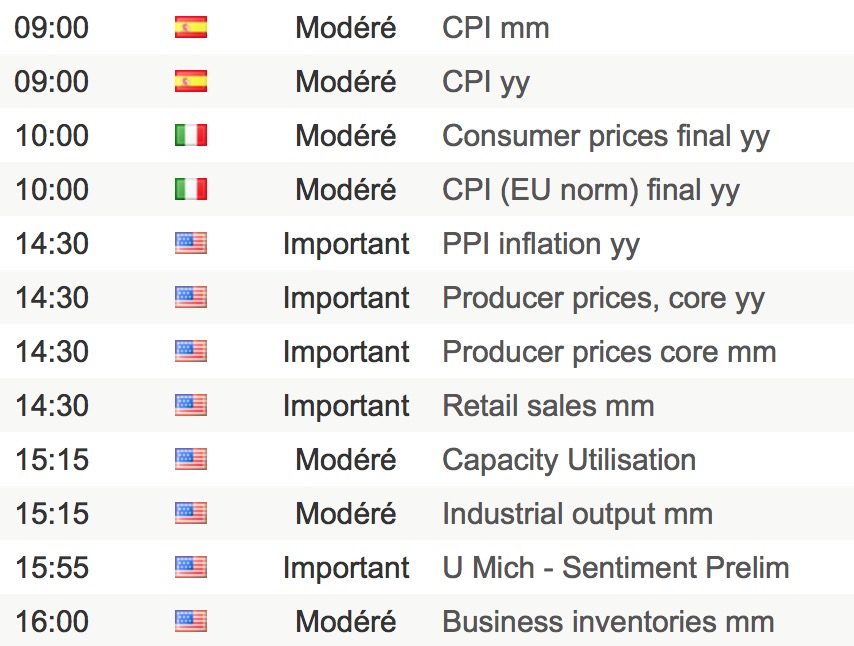The height and width of the screenshot is (646, 854).
Task: Open the CPI mm event
Action: point(495,27)
